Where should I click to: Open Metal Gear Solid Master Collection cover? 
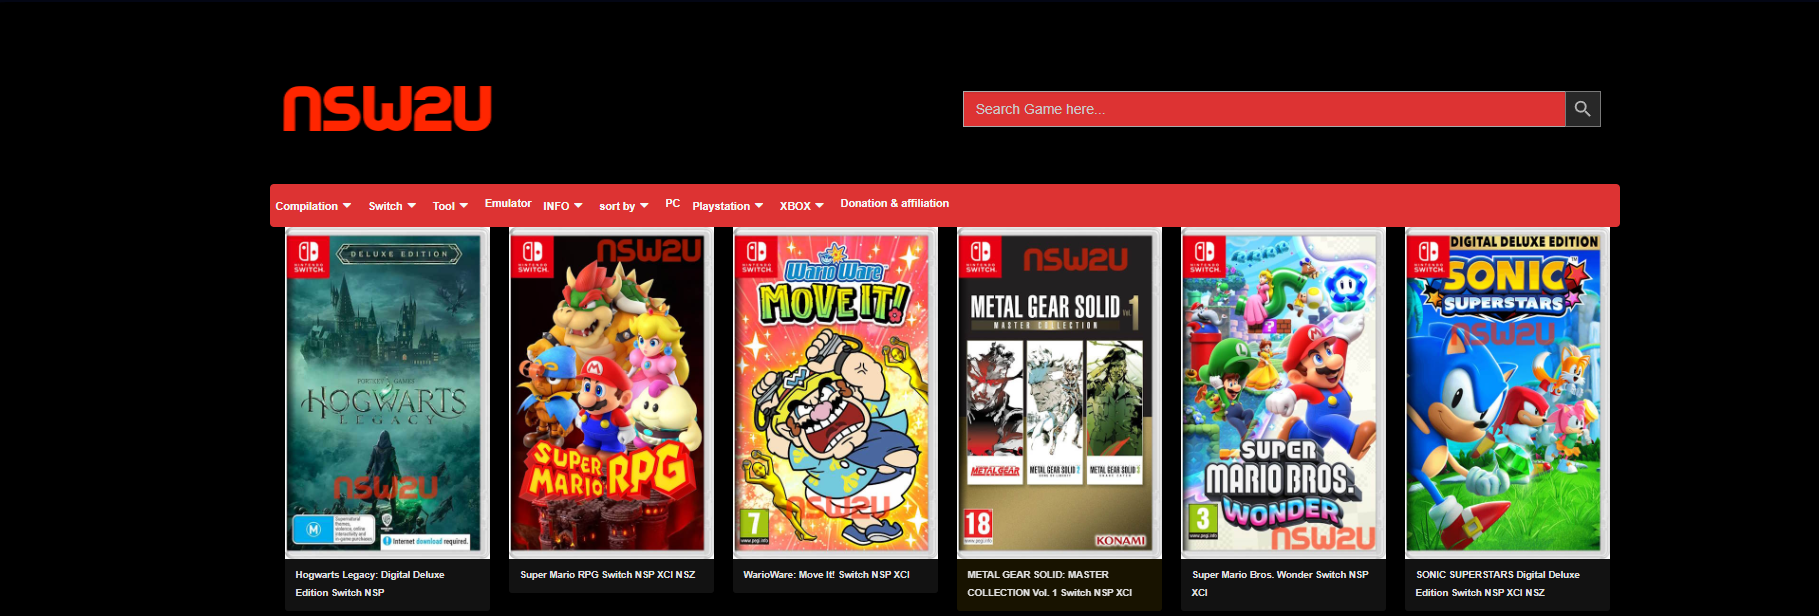[x=1059, y=393]
